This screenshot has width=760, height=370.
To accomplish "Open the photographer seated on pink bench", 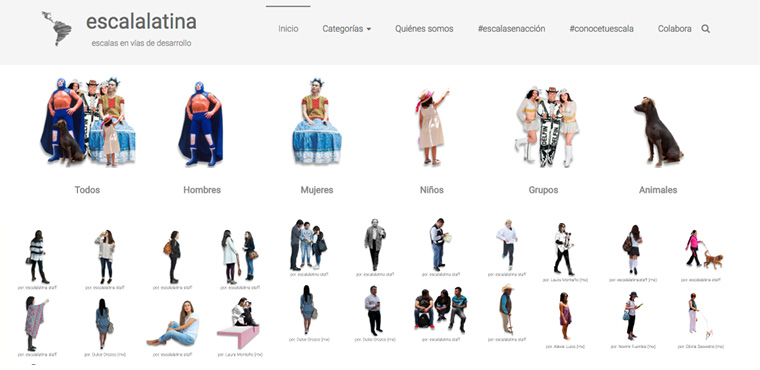I will tap(238, 323).
